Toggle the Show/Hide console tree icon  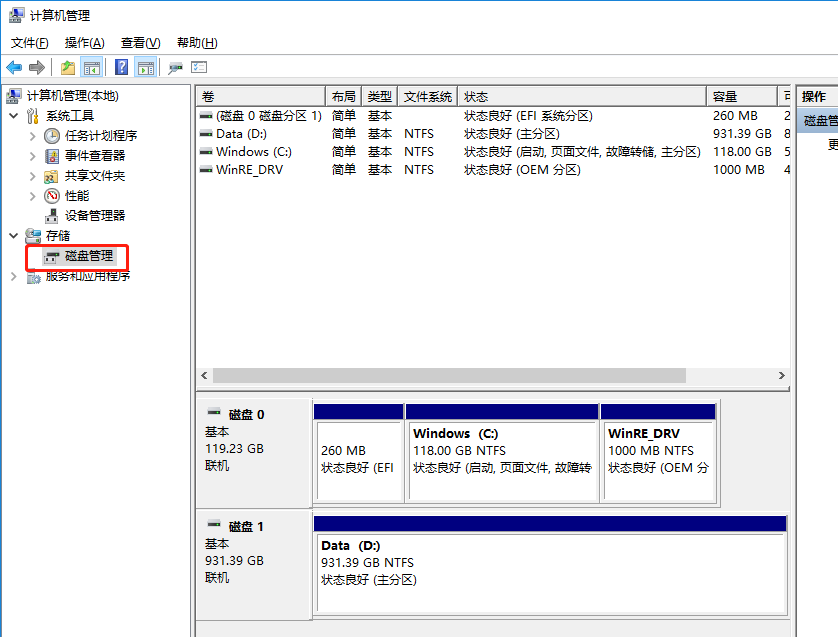91,68
